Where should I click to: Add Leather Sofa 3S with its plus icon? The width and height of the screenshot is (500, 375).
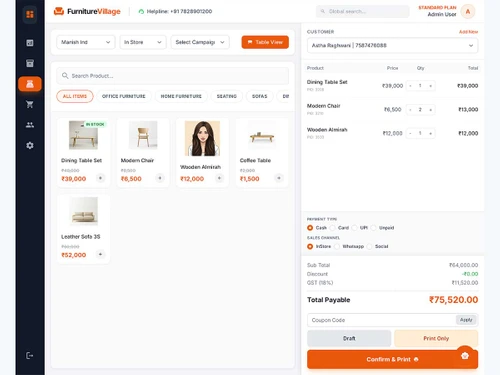tap(100, 254)
